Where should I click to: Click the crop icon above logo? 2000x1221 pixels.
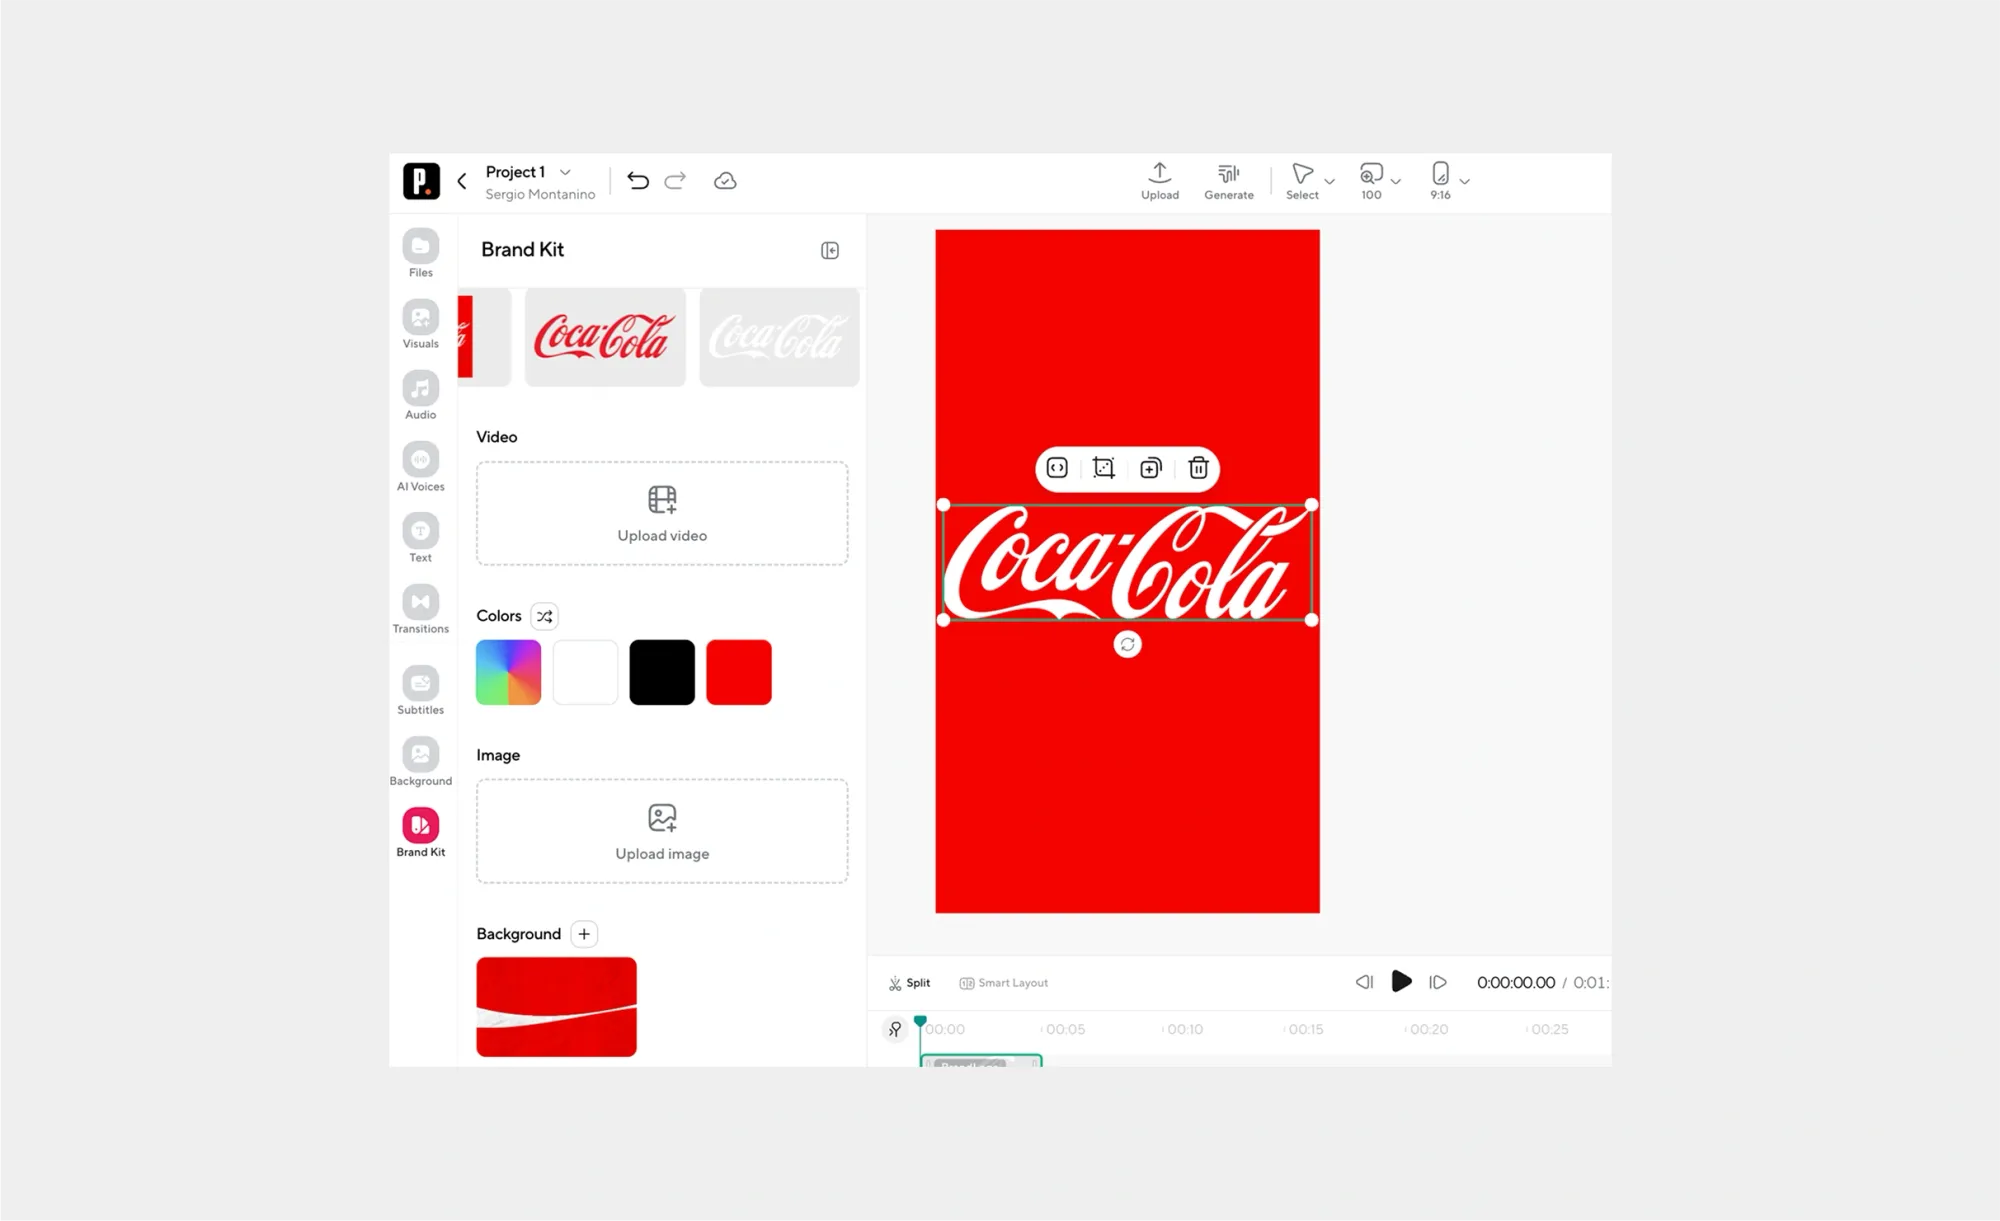[1104, 468]
